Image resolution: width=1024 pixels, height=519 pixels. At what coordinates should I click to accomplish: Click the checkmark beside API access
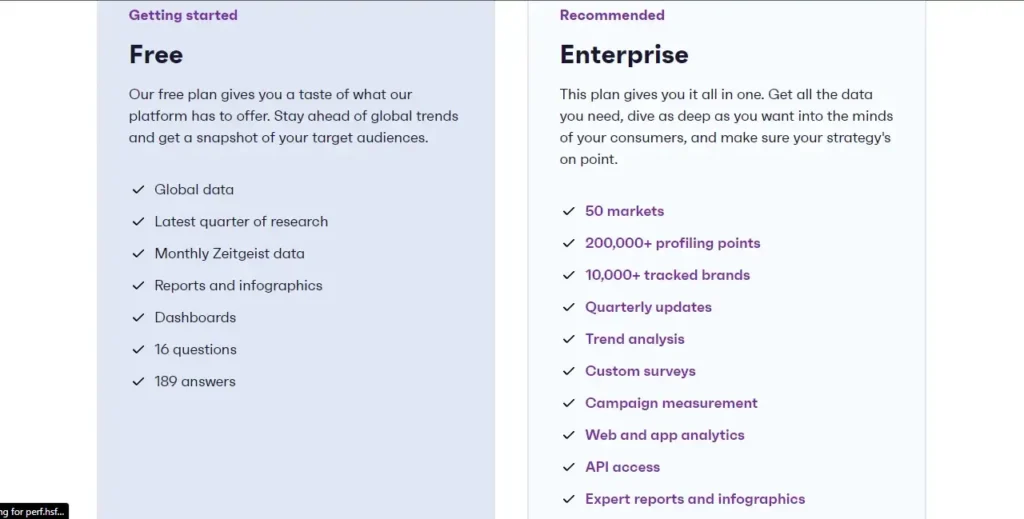click(x=569, y=467)
